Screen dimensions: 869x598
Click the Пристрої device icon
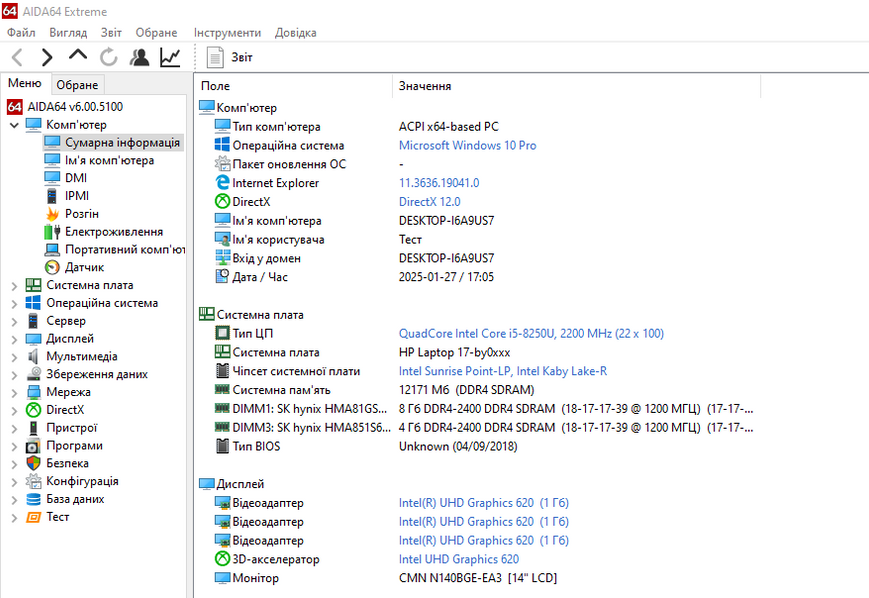point(33,428)
